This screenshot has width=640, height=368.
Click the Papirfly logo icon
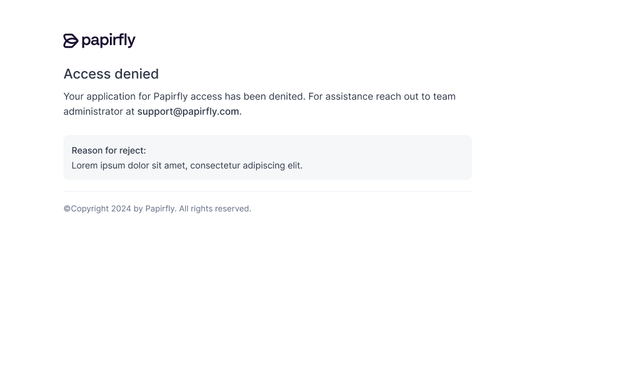pos(71,41)
